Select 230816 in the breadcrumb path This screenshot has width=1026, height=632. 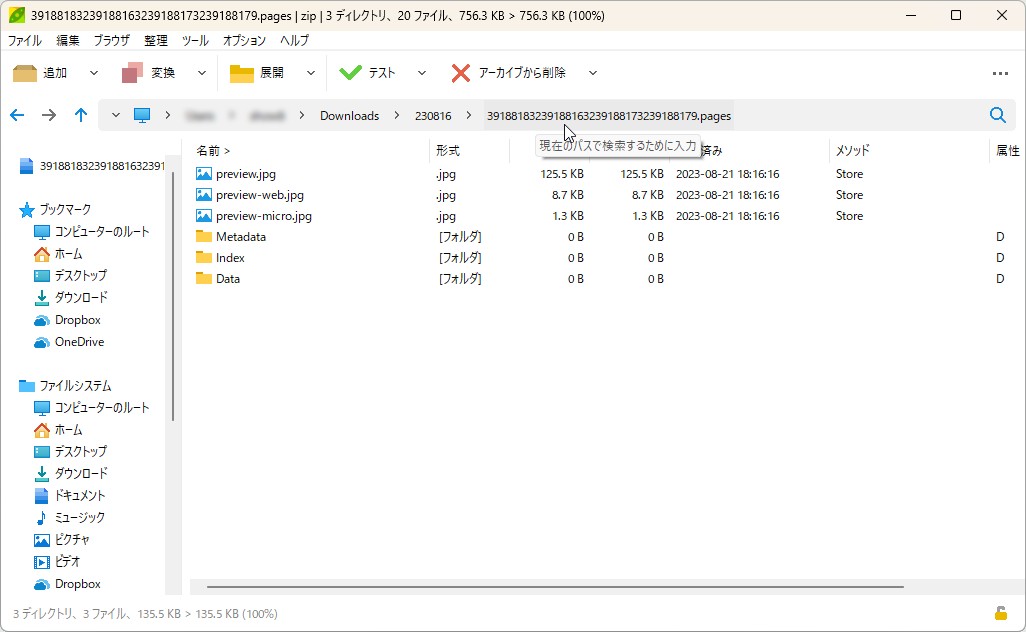[433, 116]
